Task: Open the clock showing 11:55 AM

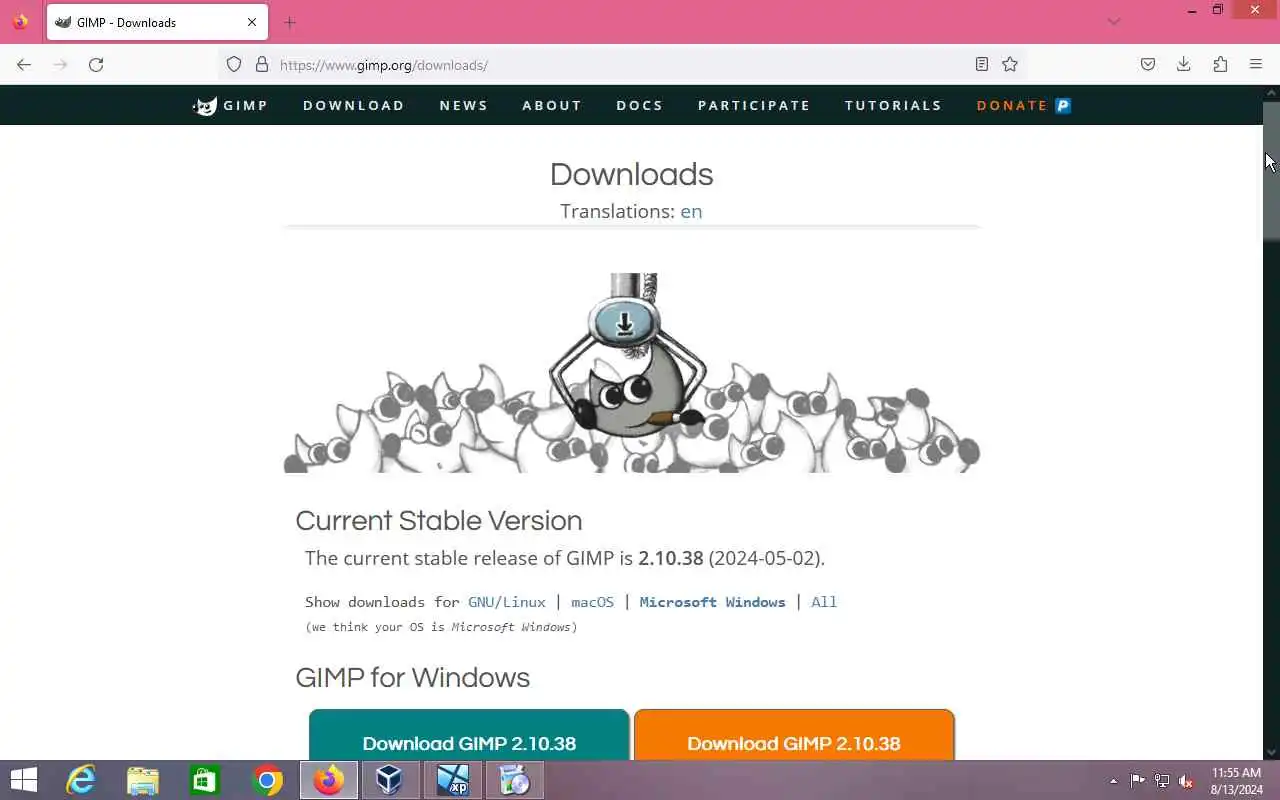Action: (1236, 781)
